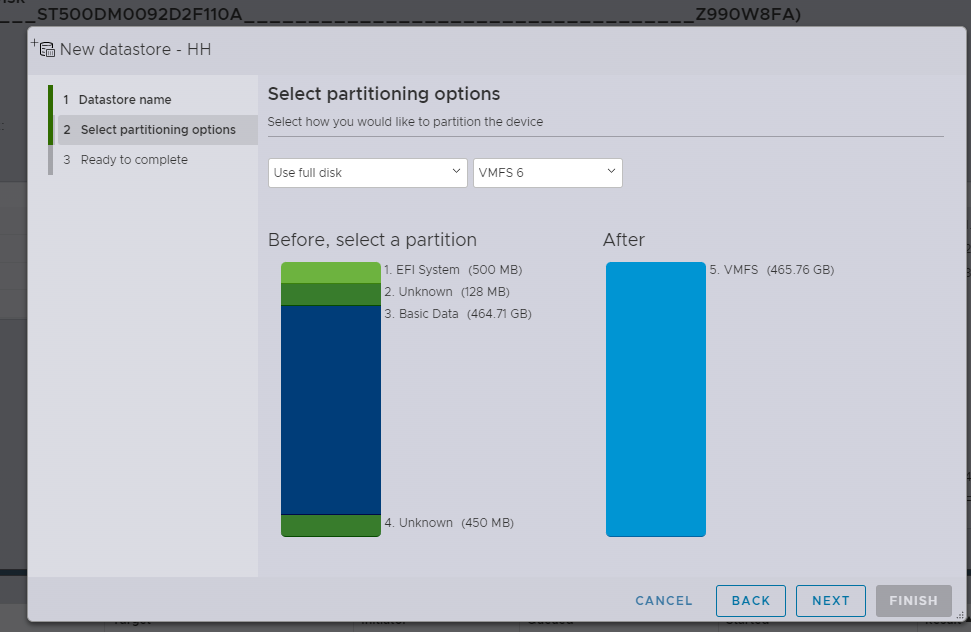Select the 128 MB Unknown partition block
The width and height of the screenshot is (971, 632).
(x=331, y=294)
